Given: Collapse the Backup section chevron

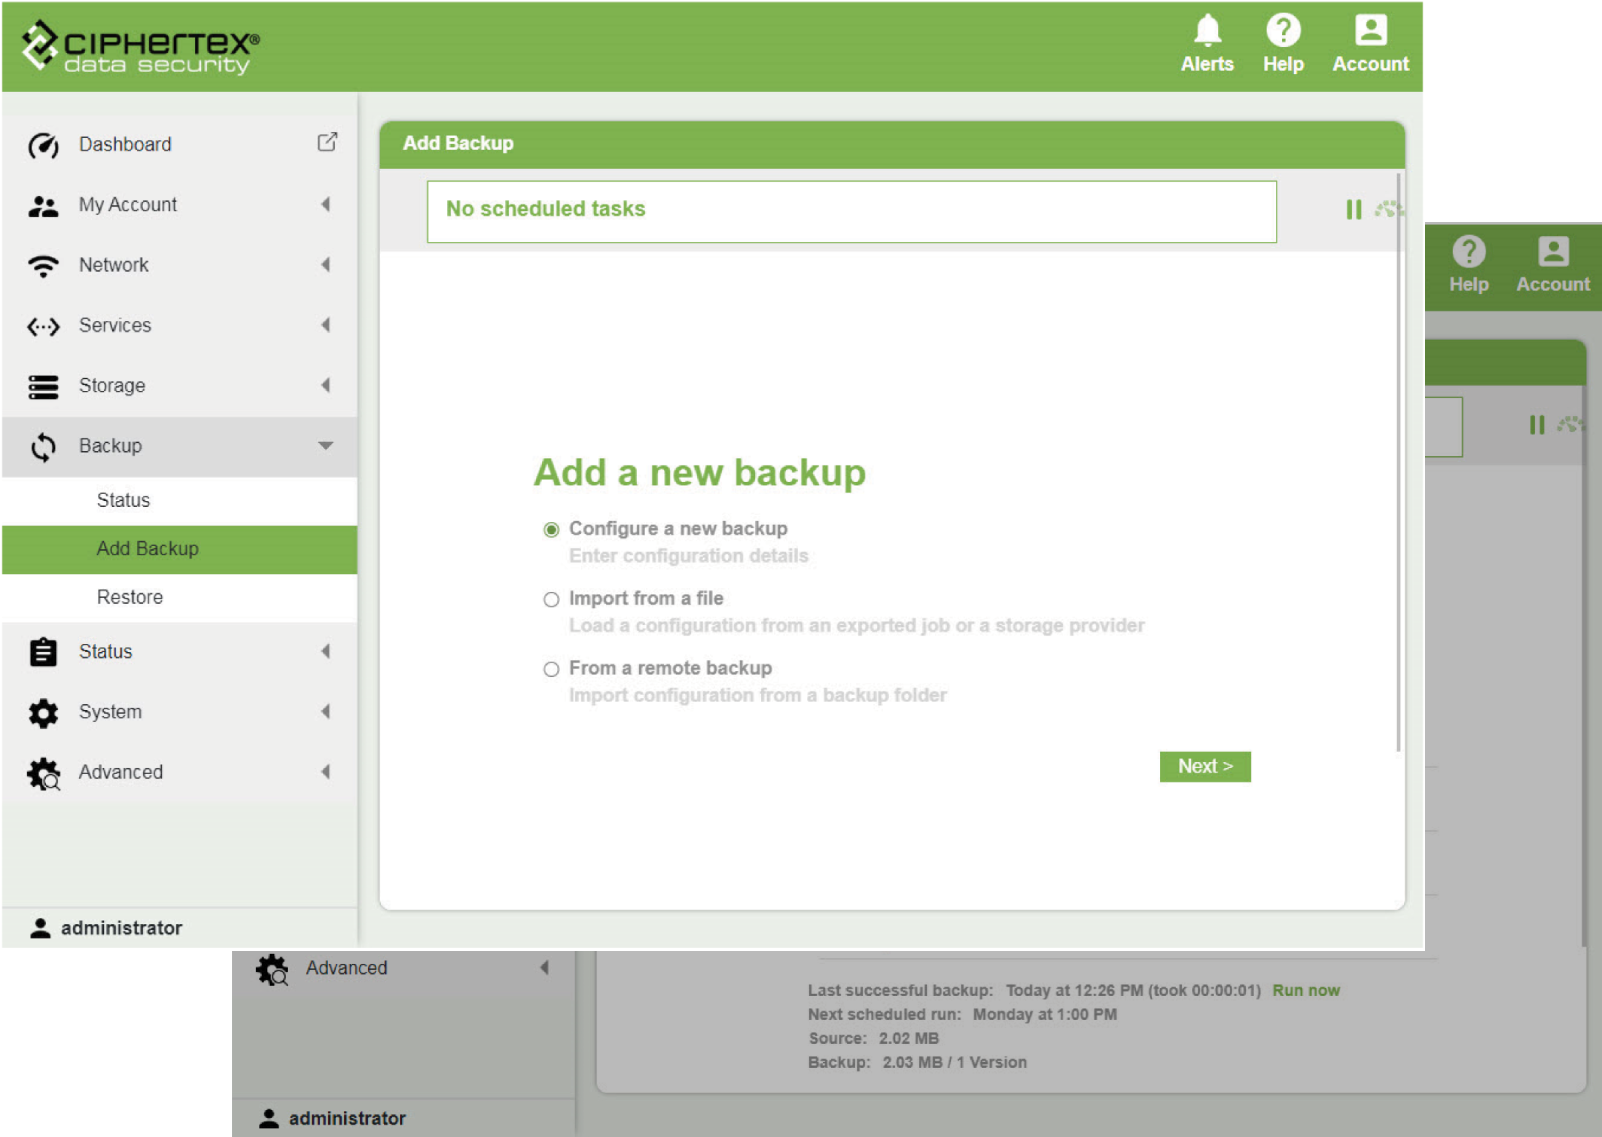Looking at the screenshot, I should [326, 447].
